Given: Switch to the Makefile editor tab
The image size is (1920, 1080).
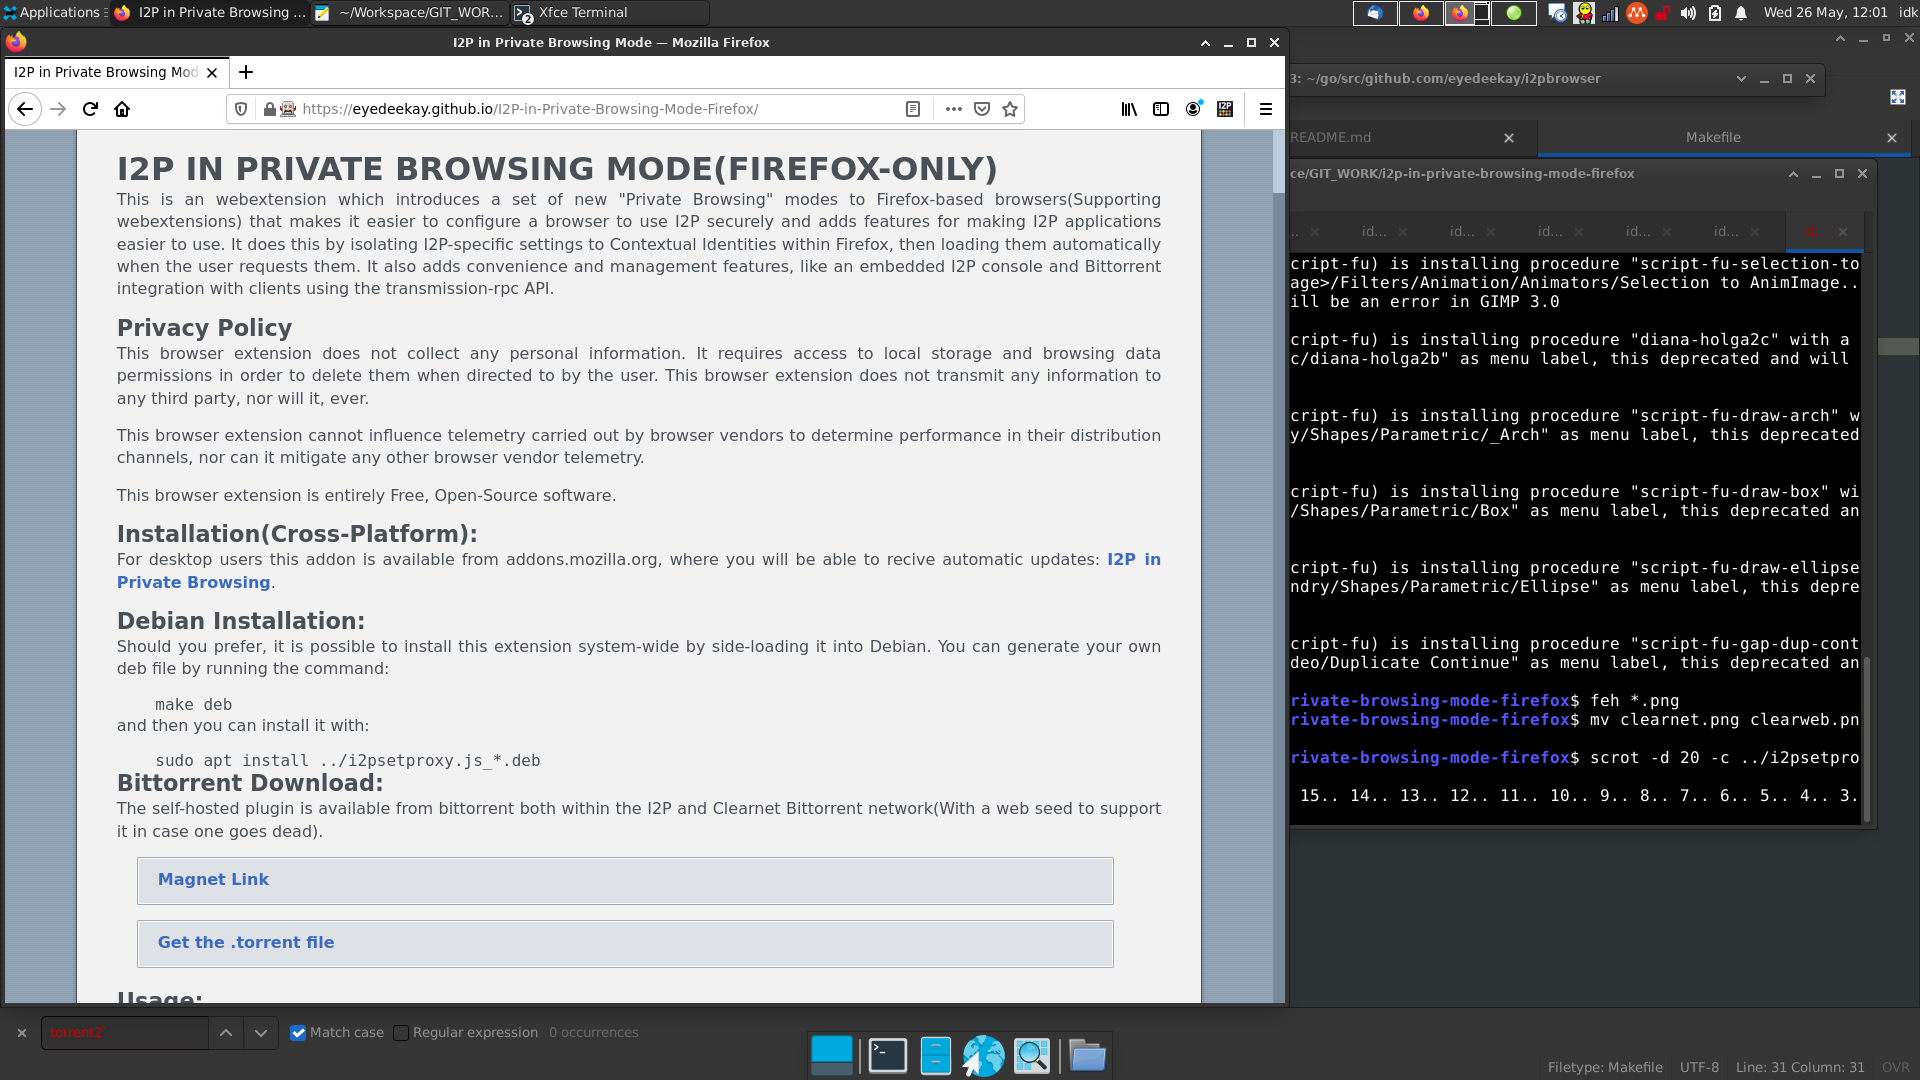Looking at the screenshot, I should pos(1712,138).
